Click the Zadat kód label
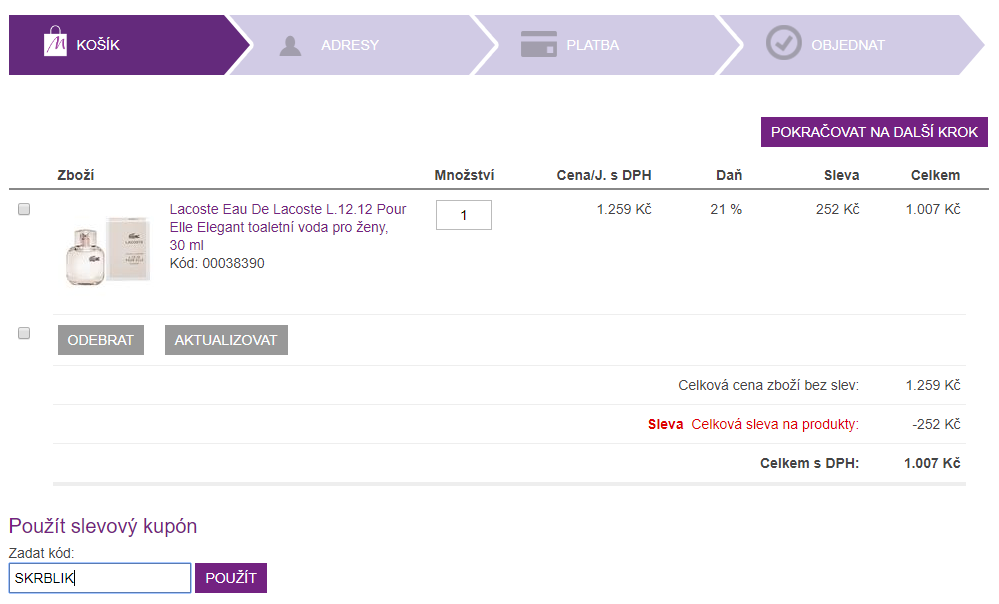 pos(41,553)
